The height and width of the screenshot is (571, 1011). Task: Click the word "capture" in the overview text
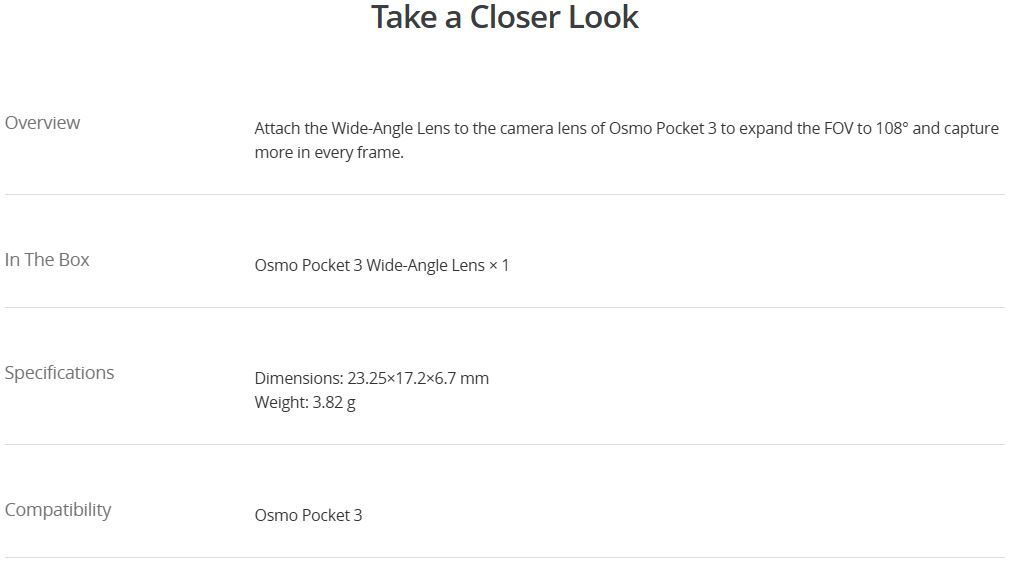(971, 129)
